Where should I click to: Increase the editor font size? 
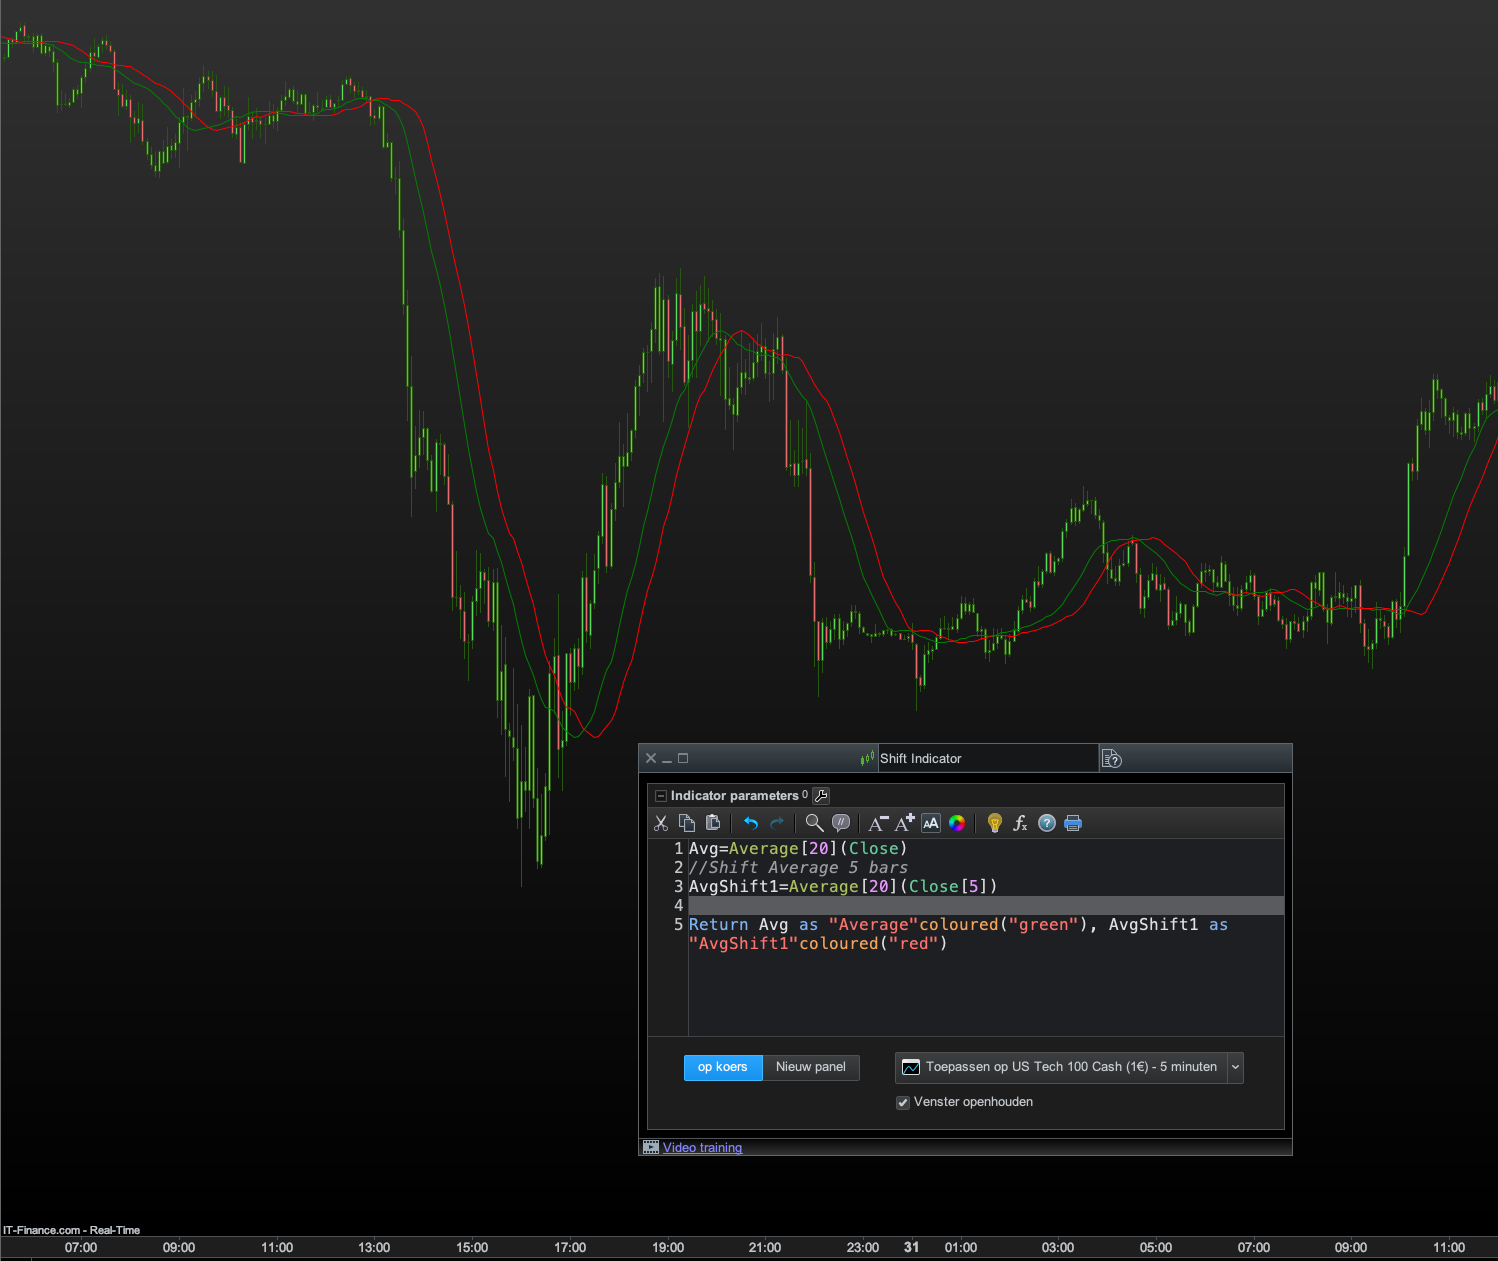point(905,823)
